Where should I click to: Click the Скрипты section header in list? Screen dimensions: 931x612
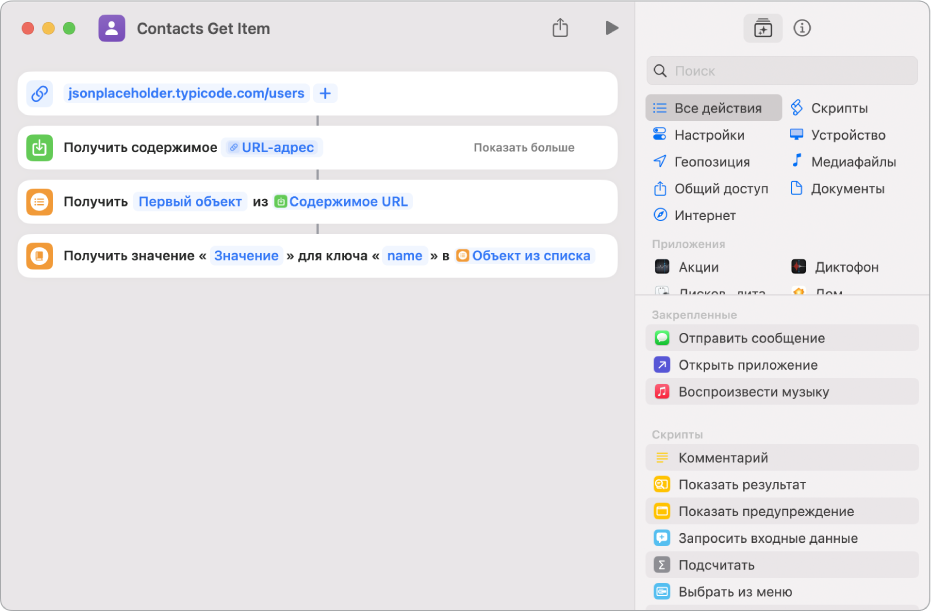tap(677, 435)
